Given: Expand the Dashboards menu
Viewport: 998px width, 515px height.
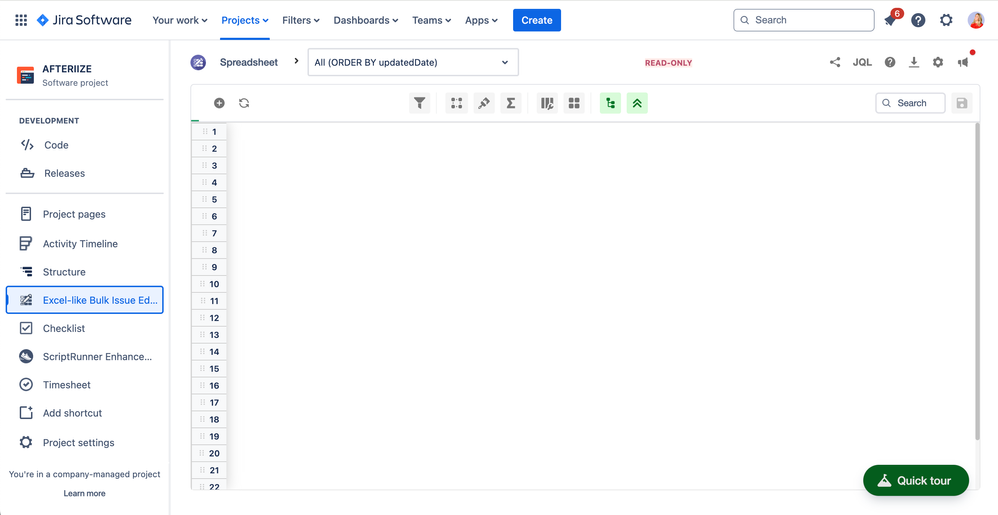Looking at the screenshot, I should click(366, 20).
